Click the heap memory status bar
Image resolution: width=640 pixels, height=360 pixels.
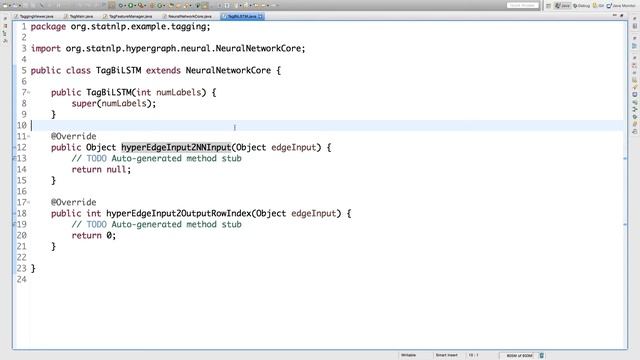519,356
